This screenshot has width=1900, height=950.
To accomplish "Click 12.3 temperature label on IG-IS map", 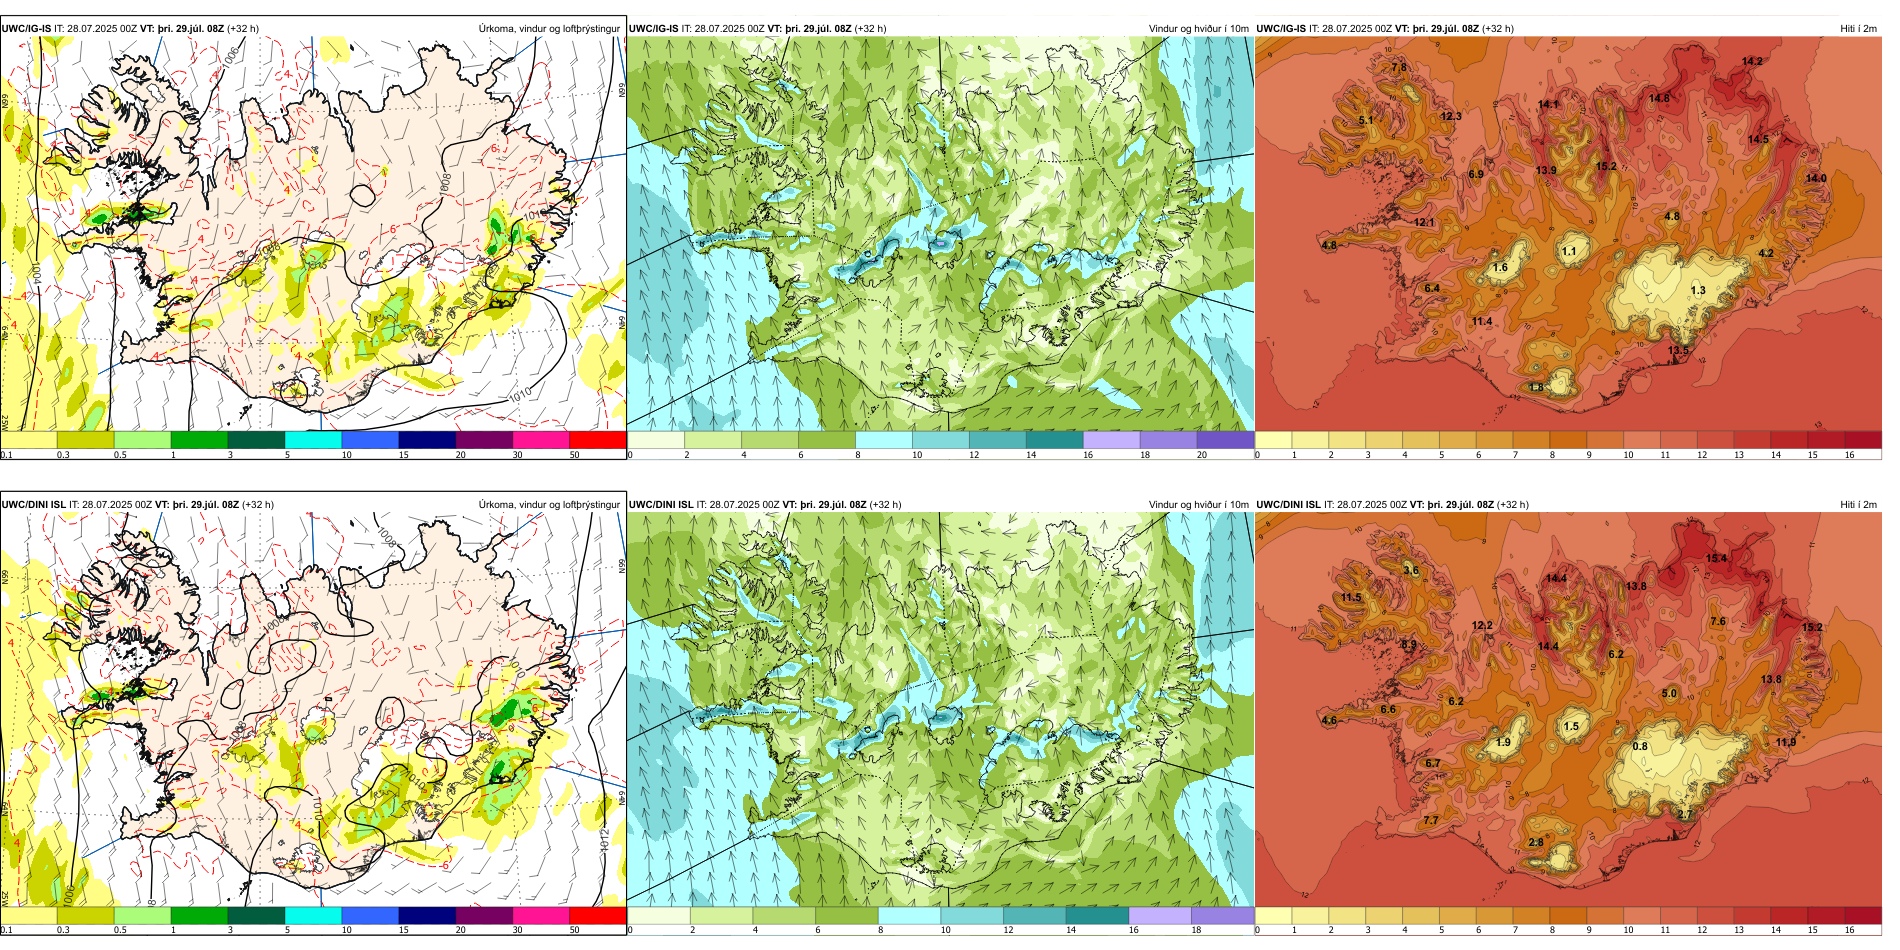I will click(x=1451, y=116).
